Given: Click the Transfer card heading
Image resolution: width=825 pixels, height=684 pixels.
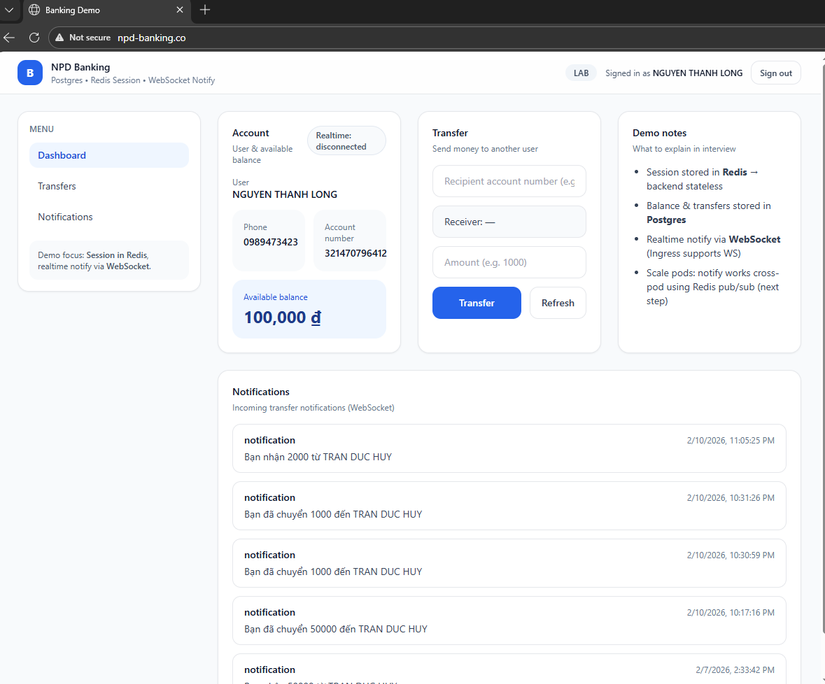Looking at the screenshot, I should (x=450, y=133).
